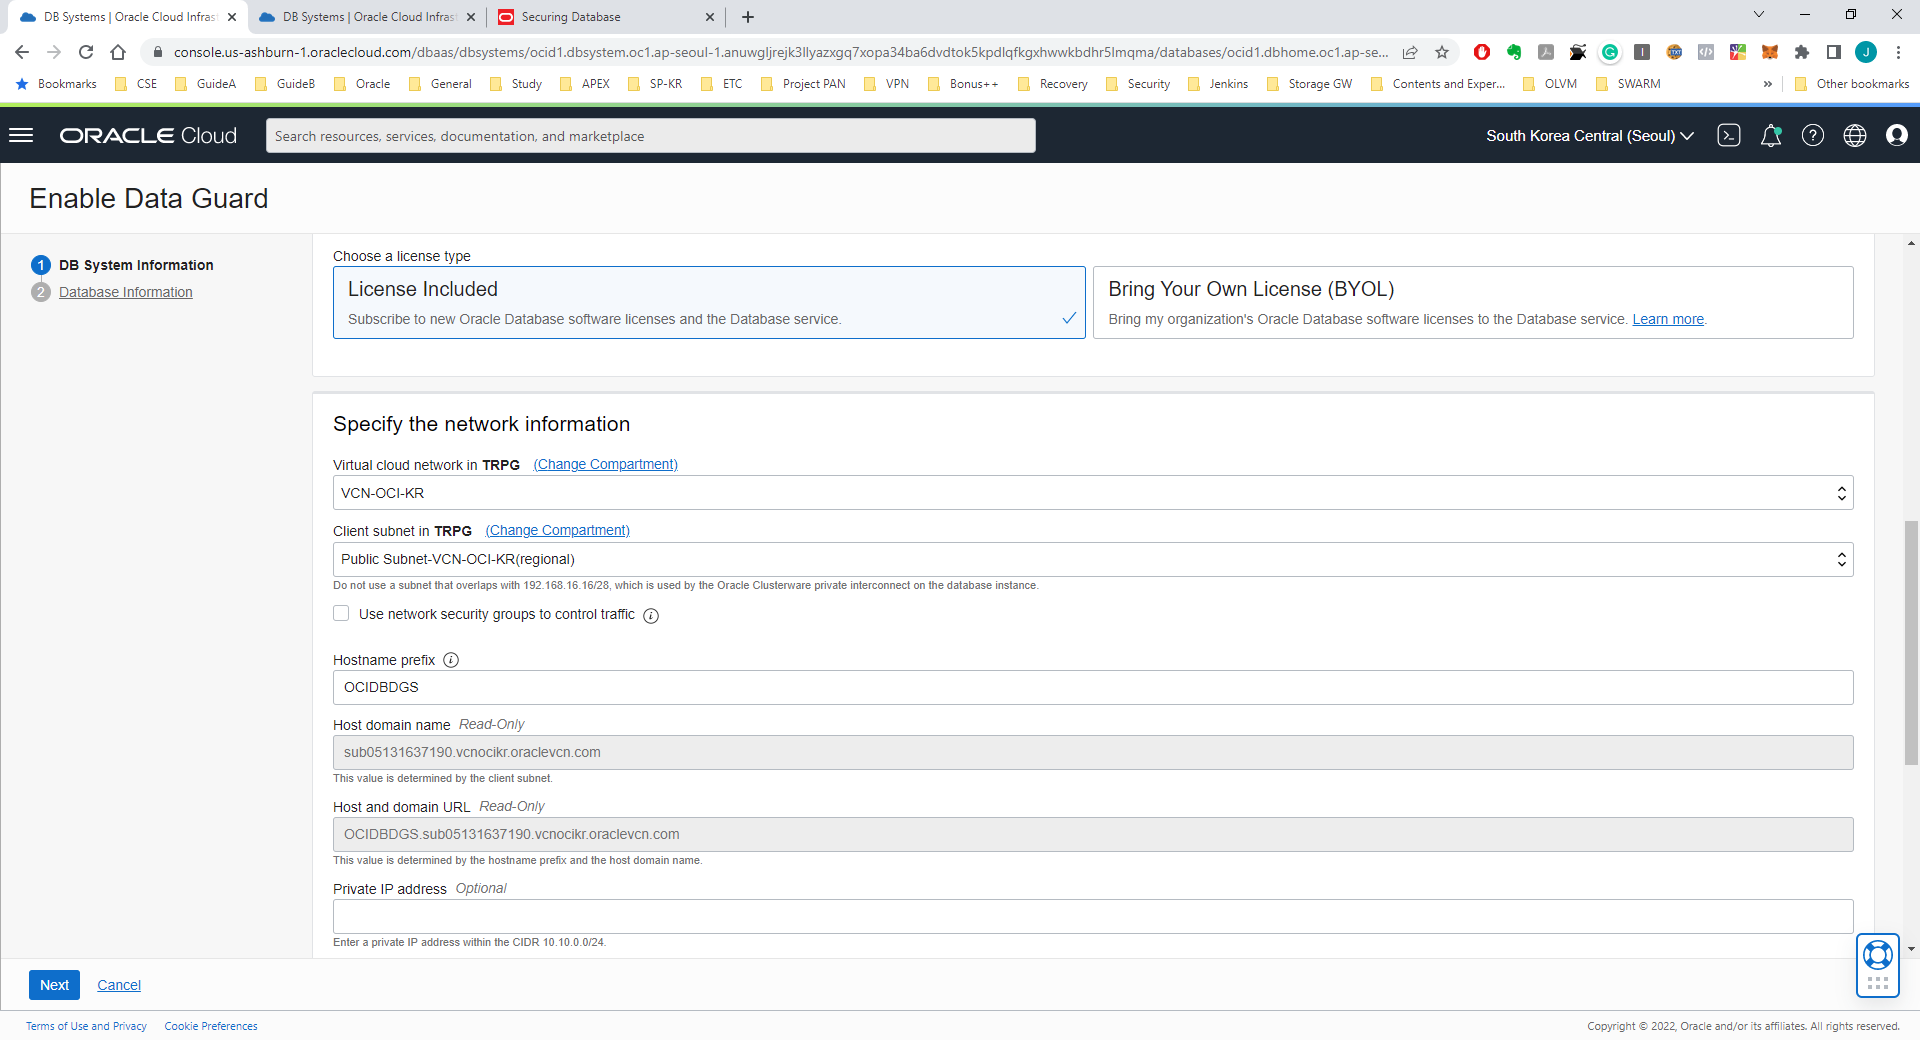
Task: Open the BYOL Learn more link
Action: (1668, 320)
